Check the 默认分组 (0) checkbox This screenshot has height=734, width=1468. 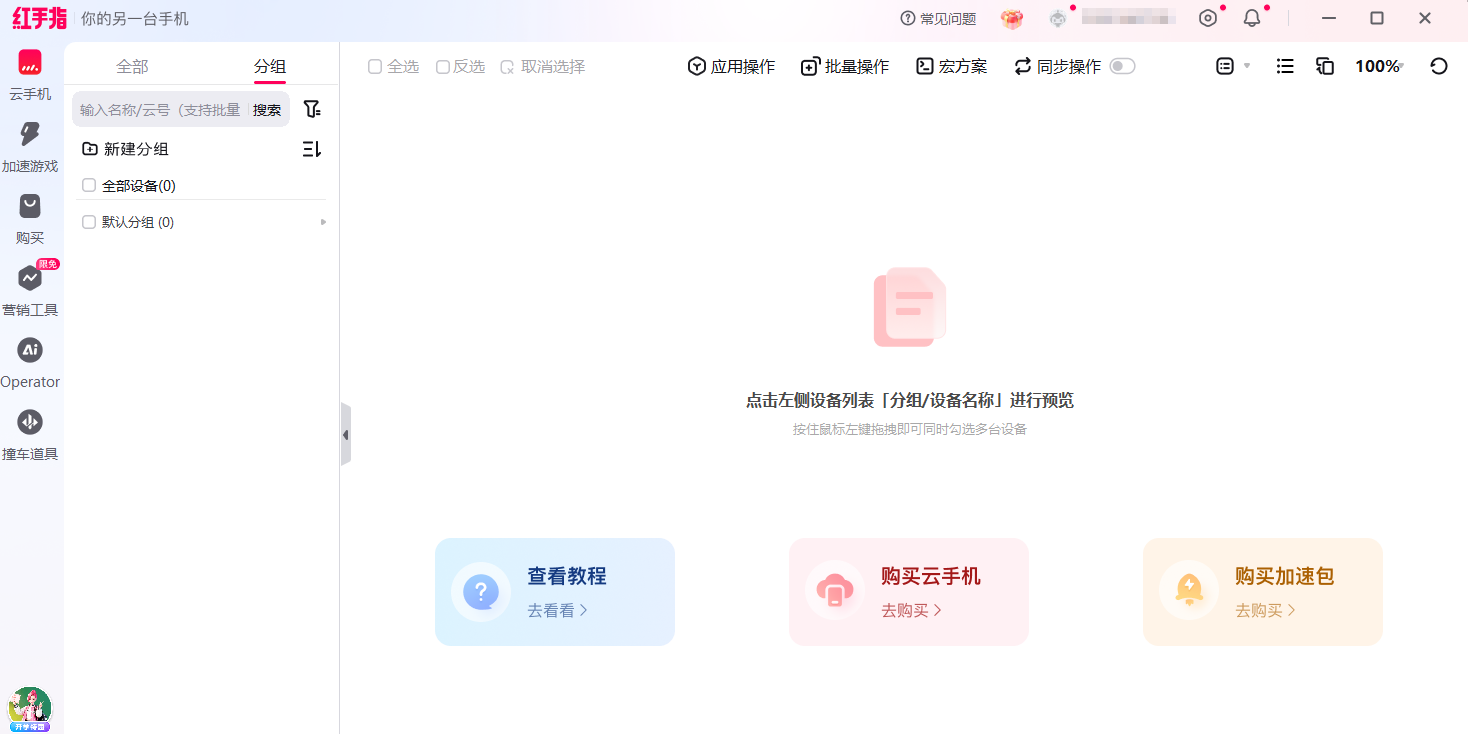coord(89,222)
